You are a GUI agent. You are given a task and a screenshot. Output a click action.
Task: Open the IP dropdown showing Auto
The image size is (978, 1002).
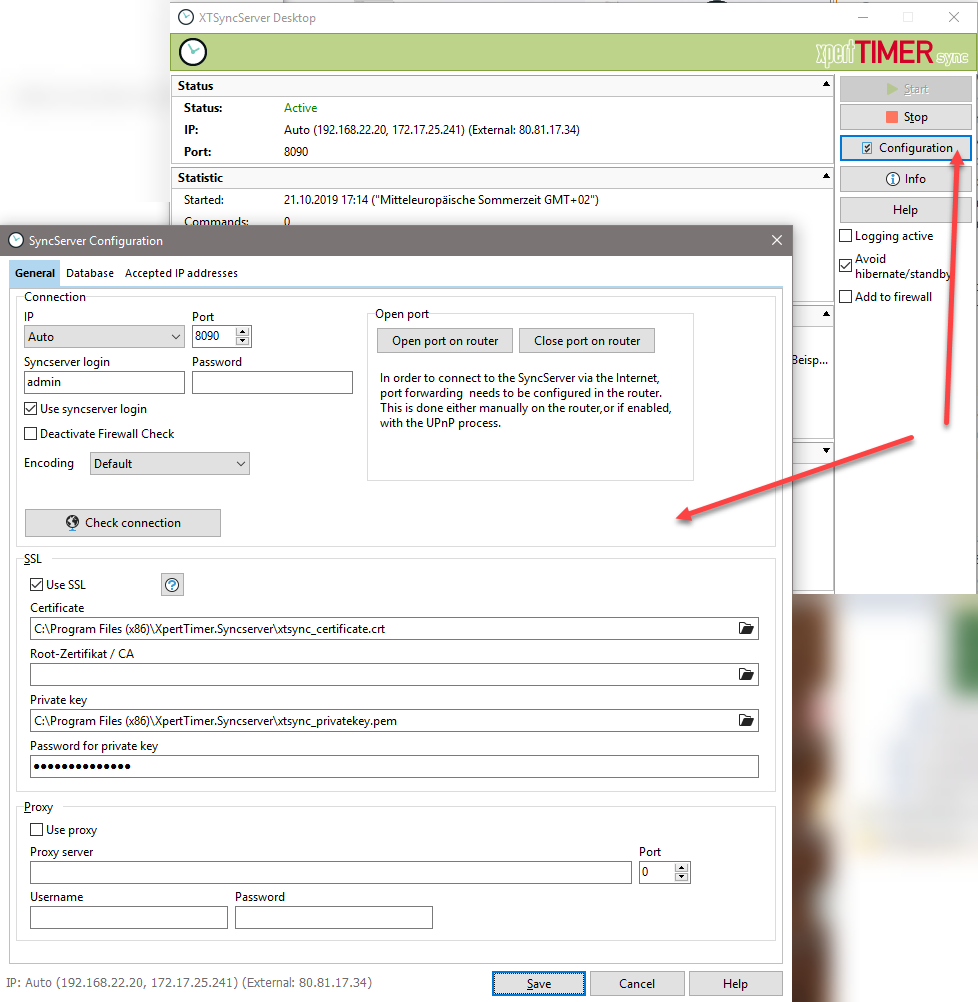tap(176, 336)
